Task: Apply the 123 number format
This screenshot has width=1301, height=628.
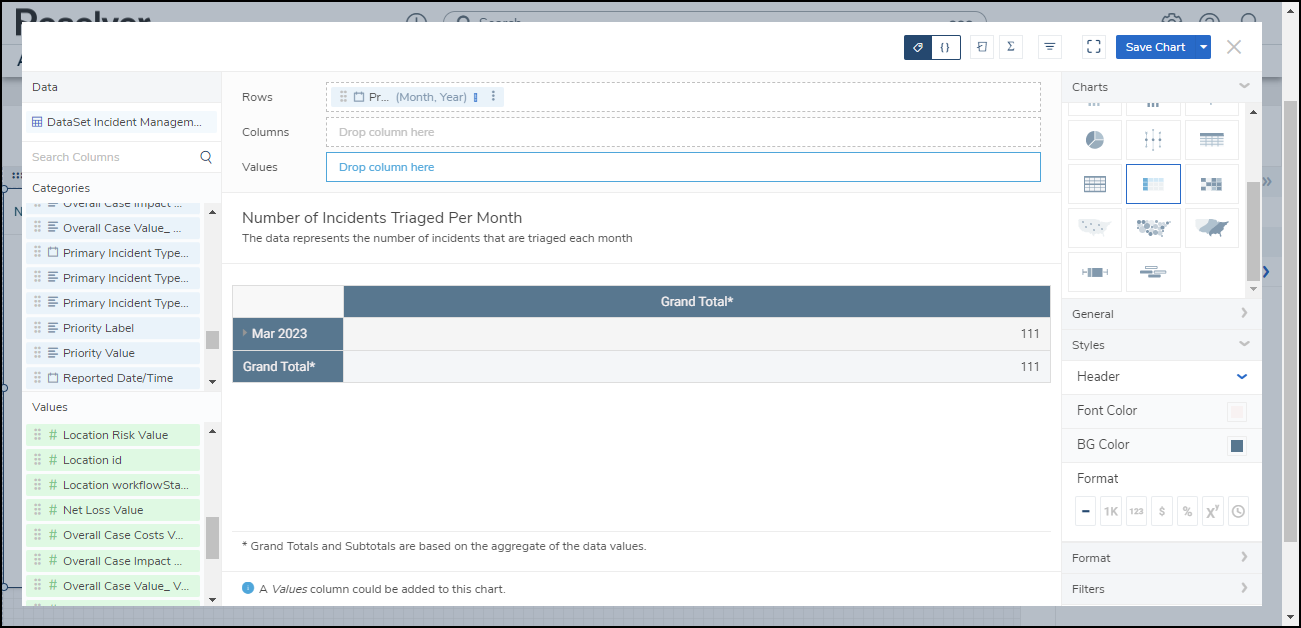Action: click(1136, 511)
